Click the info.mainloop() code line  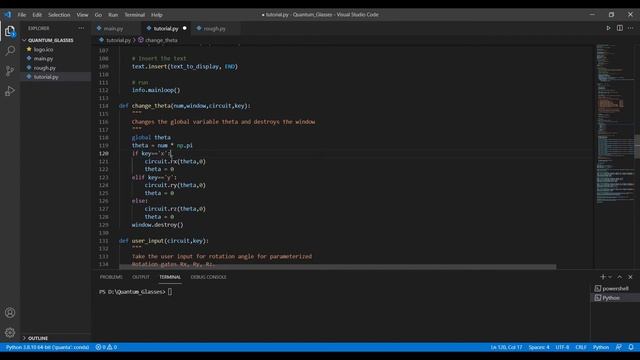pos(156,90)
